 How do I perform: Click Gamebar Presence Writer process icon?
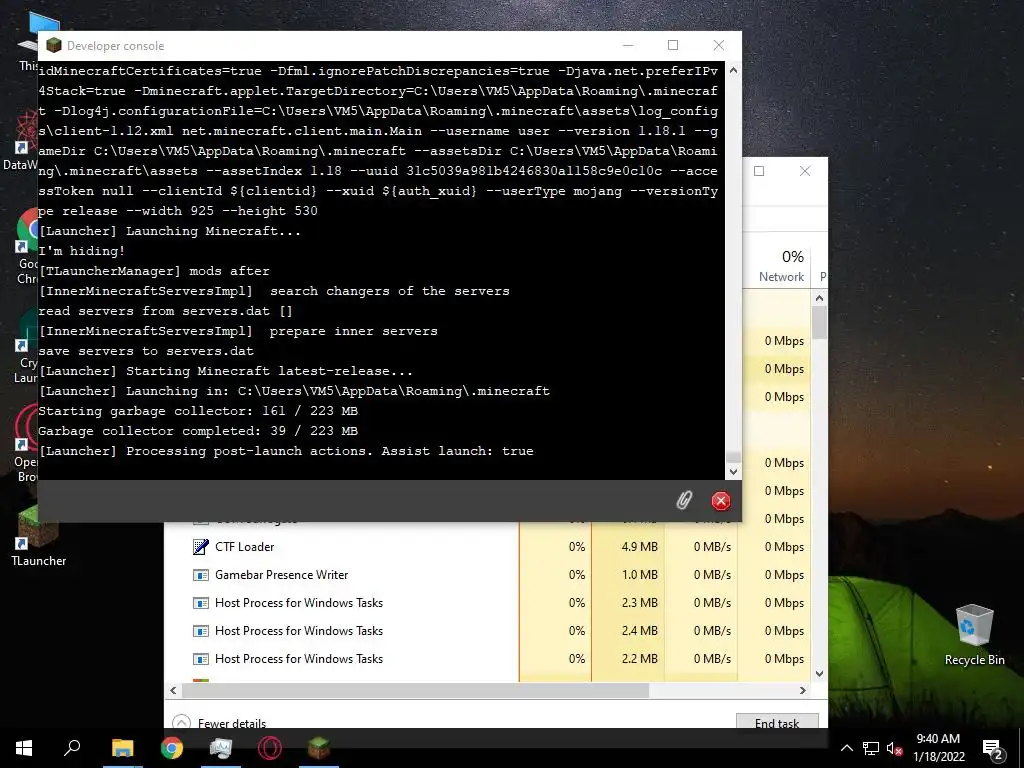click(x=200, y=575)
